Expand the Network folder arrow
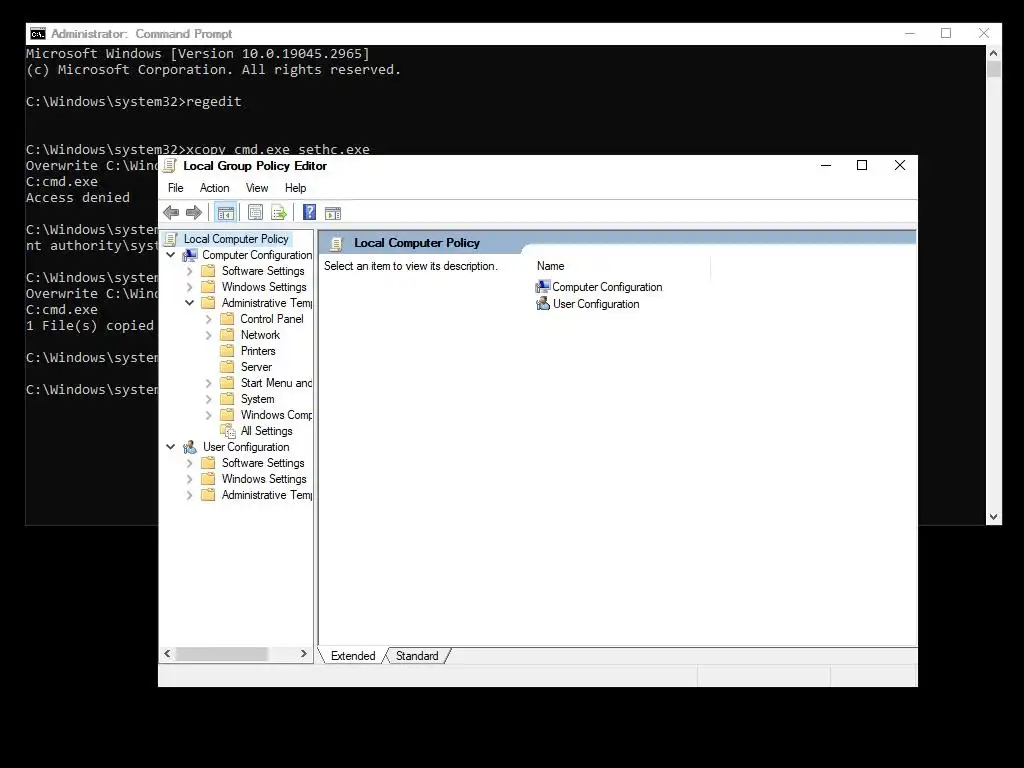This screenshot has width=1024, height=768. click(x=208, y=335)
